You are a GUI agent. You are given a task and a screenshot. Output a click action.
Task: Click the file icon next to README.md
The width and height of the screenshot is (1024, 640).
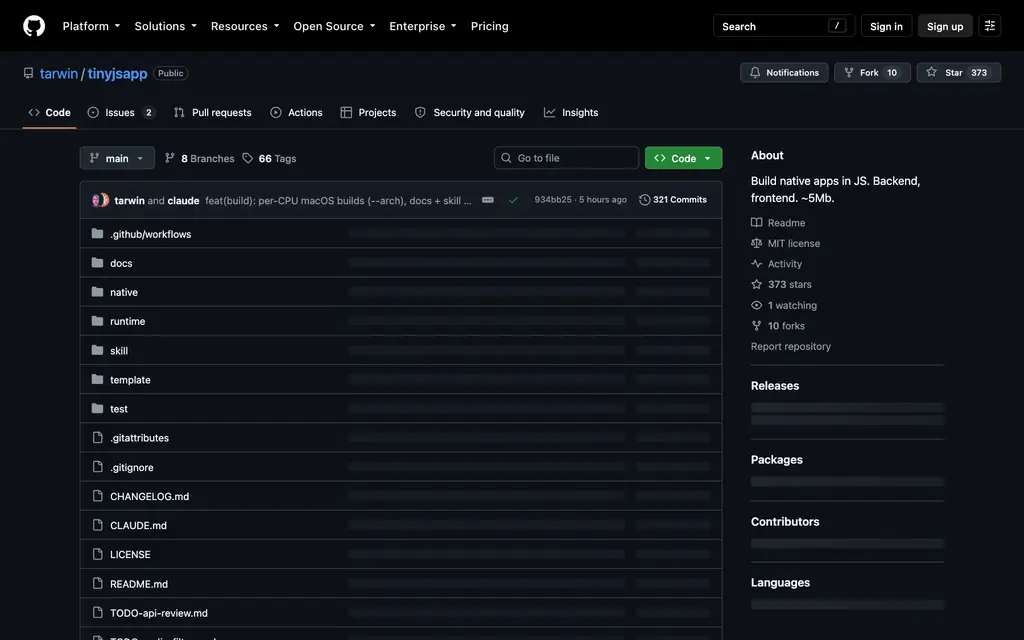pos(97,583)
